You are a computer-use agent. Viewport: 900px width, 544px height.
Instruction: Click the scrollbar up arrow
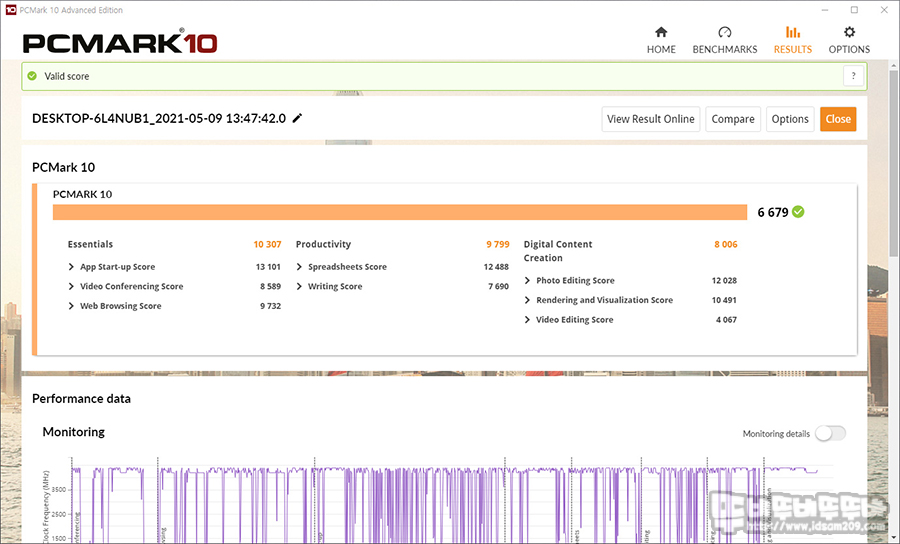point(894,66)
